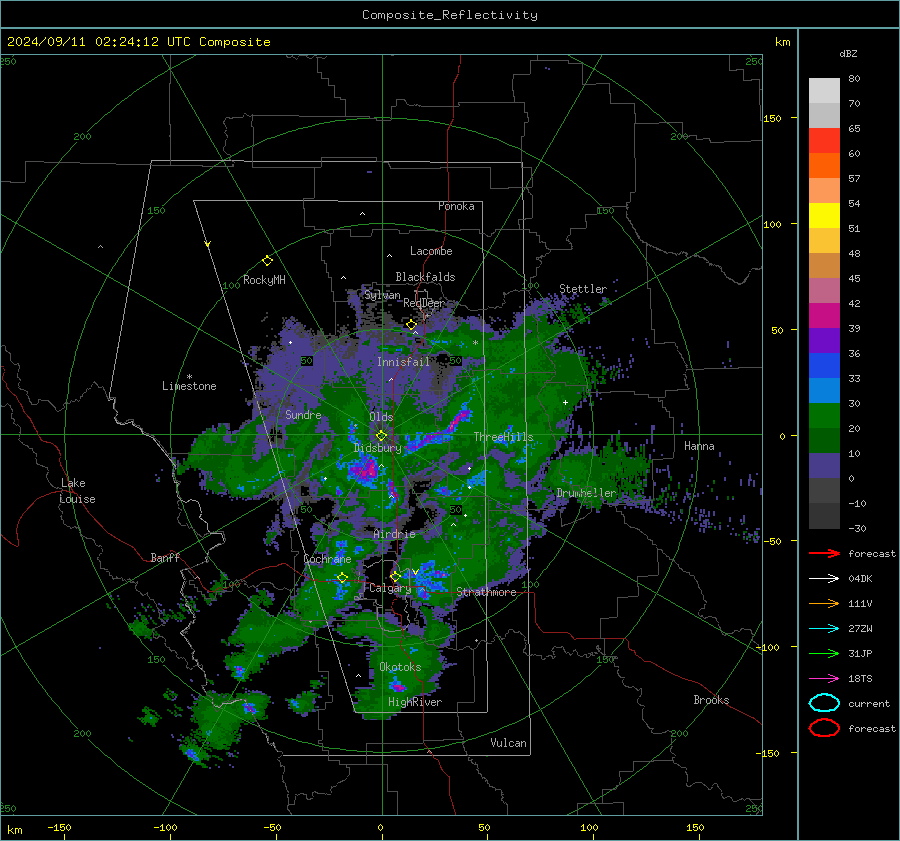
Task: Choose the 39 dBZ purple swatch
Action: 824,340
